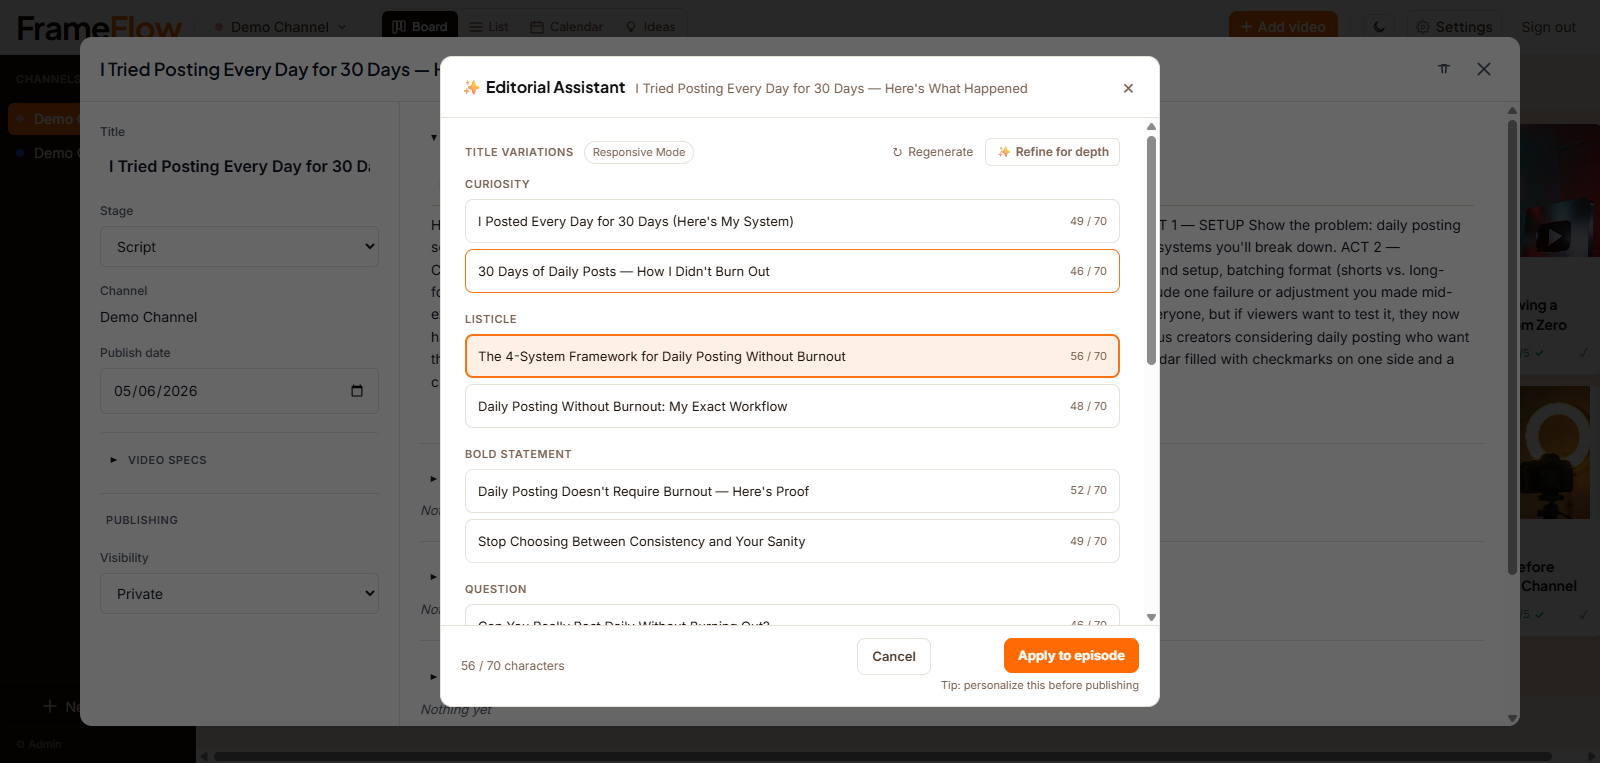
Task: Select title '30 Days of Daily Posts — How I Didn't Burn Out'
Action: [792, 271]
